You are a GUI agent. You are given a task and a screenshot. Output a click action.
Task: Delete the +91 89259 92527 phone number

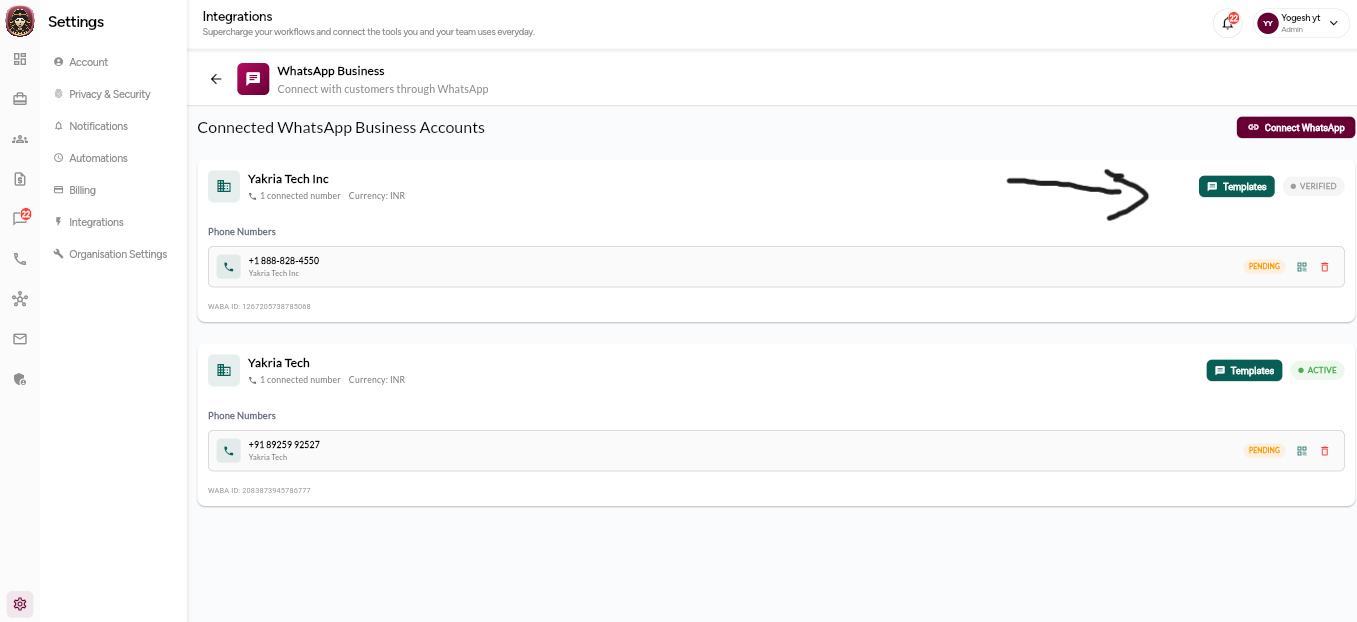1325,451
